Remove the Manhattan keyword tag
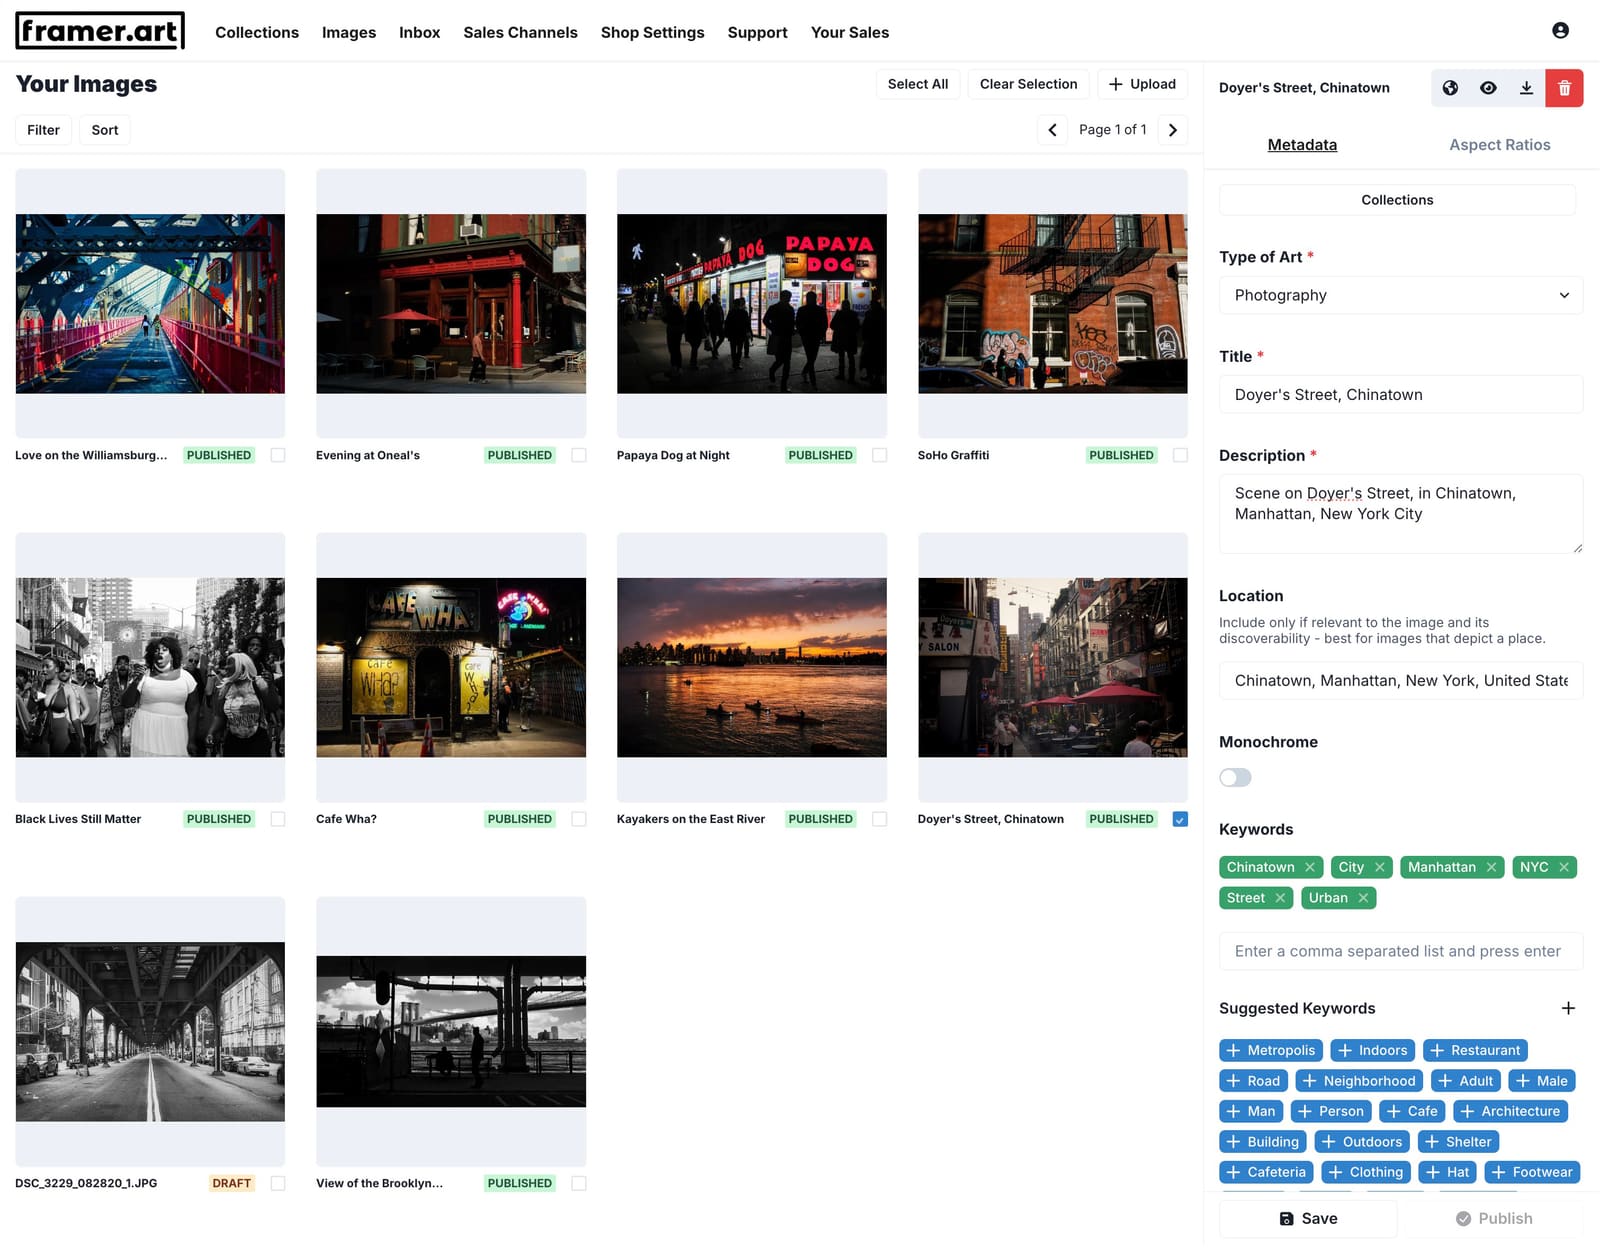 pos(1491,867)
